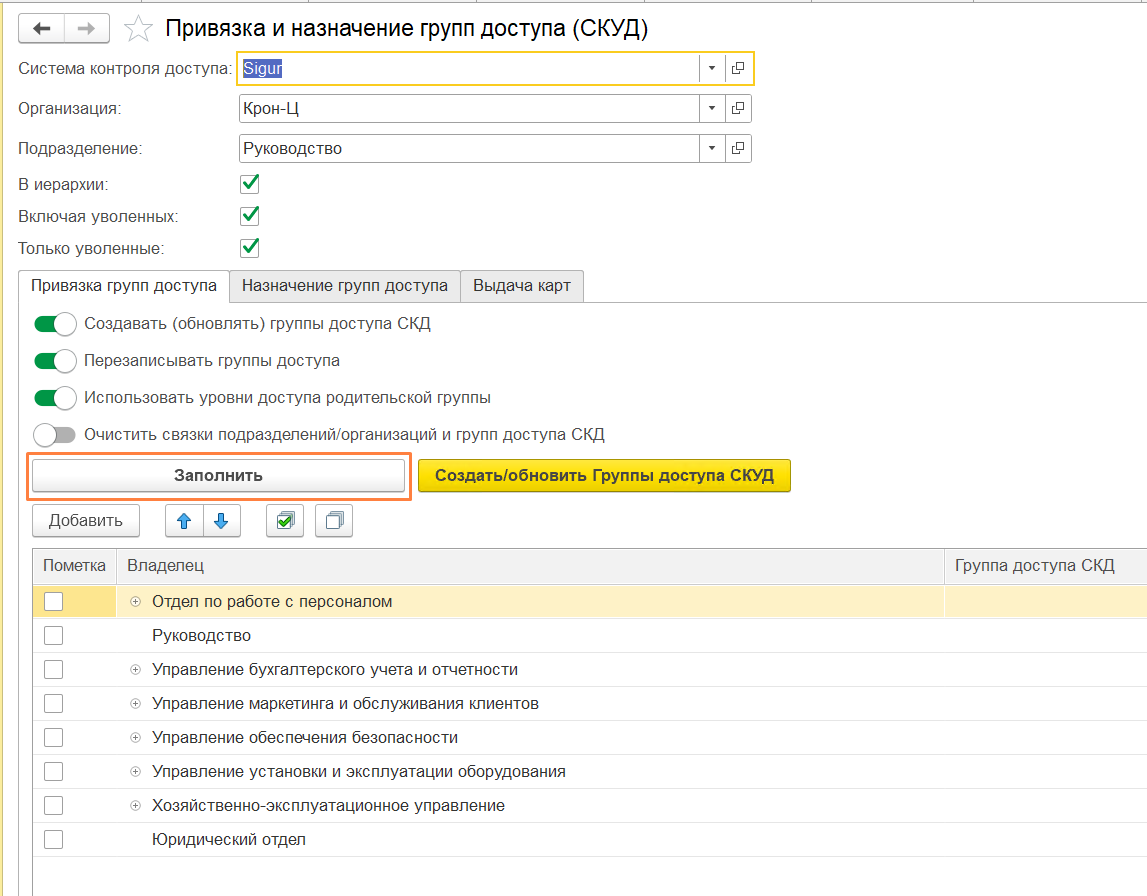Expand Управление обеспечения безопасности tree node

coord(136,738)
